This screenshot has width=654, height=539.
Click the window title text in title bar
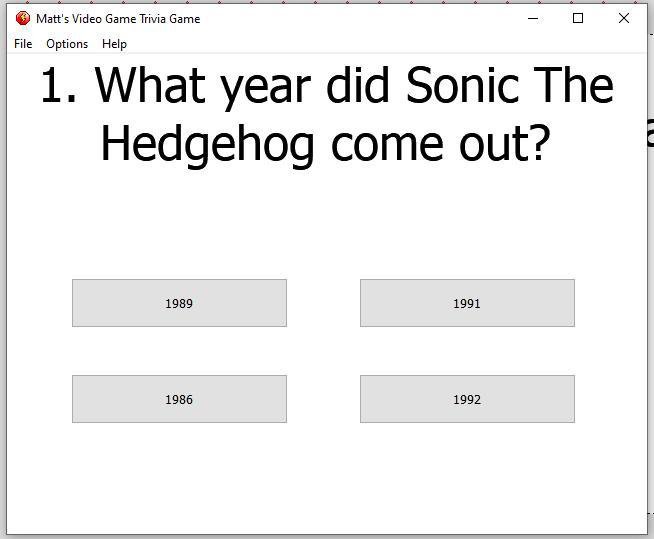(x=118, y=19)
